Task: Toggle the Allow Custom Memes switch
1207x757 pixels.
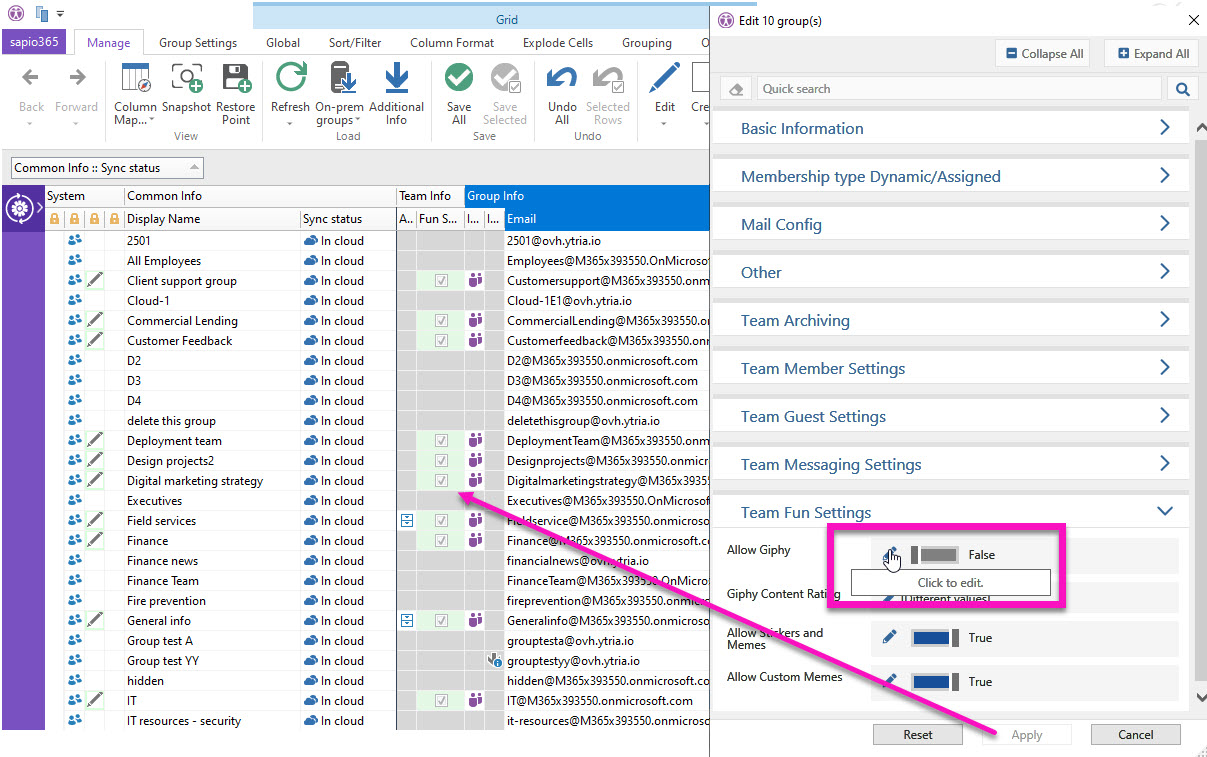Action: [x=935, y=682]
